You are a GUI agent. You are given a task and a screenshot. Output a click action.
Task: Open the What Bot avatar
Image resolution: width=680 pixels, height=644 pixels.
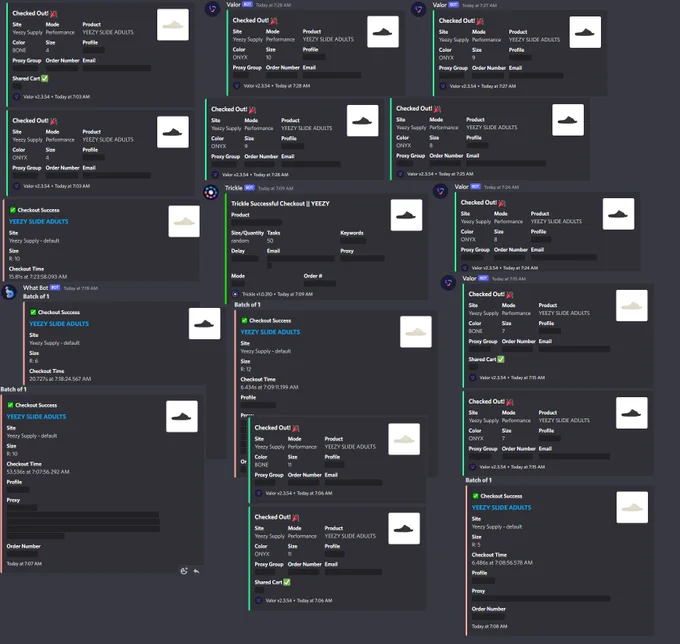point(9,292)
